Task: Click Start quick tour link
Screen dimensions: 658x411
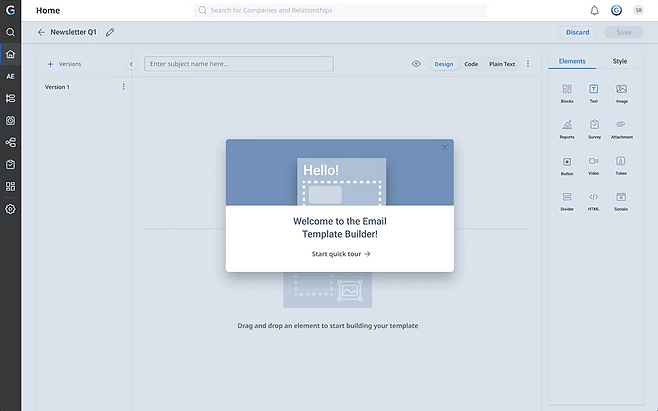Action: [x=341, y=254]
